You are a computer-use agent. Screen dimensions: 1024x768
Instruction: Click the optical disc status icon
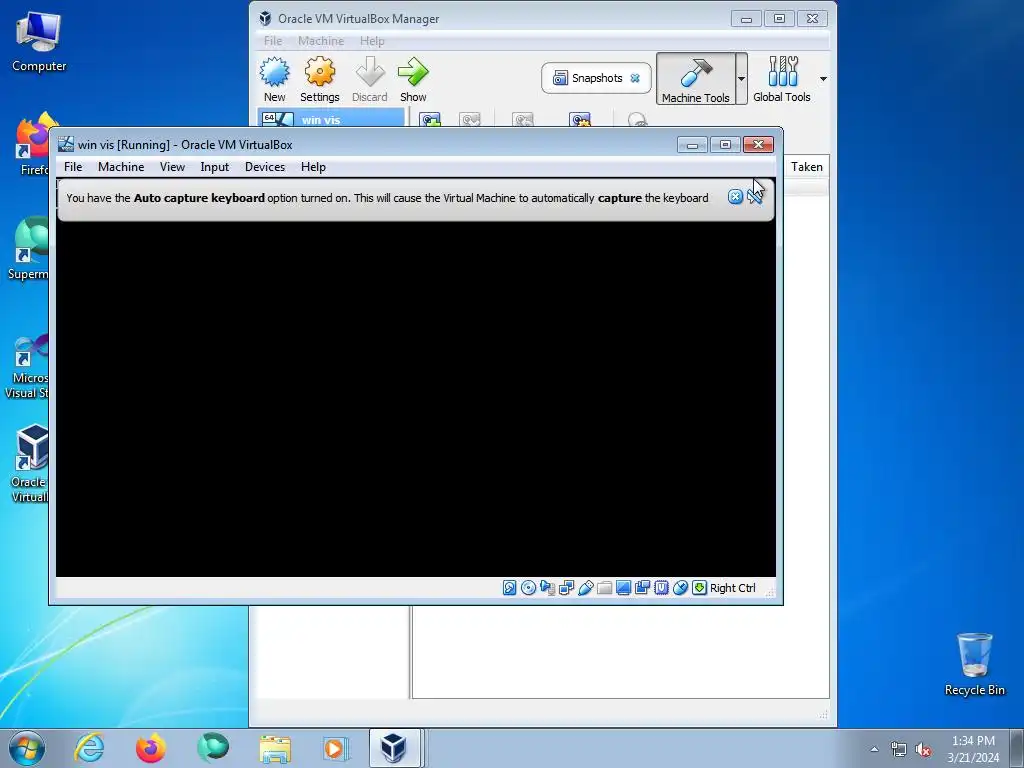point(528,588)
